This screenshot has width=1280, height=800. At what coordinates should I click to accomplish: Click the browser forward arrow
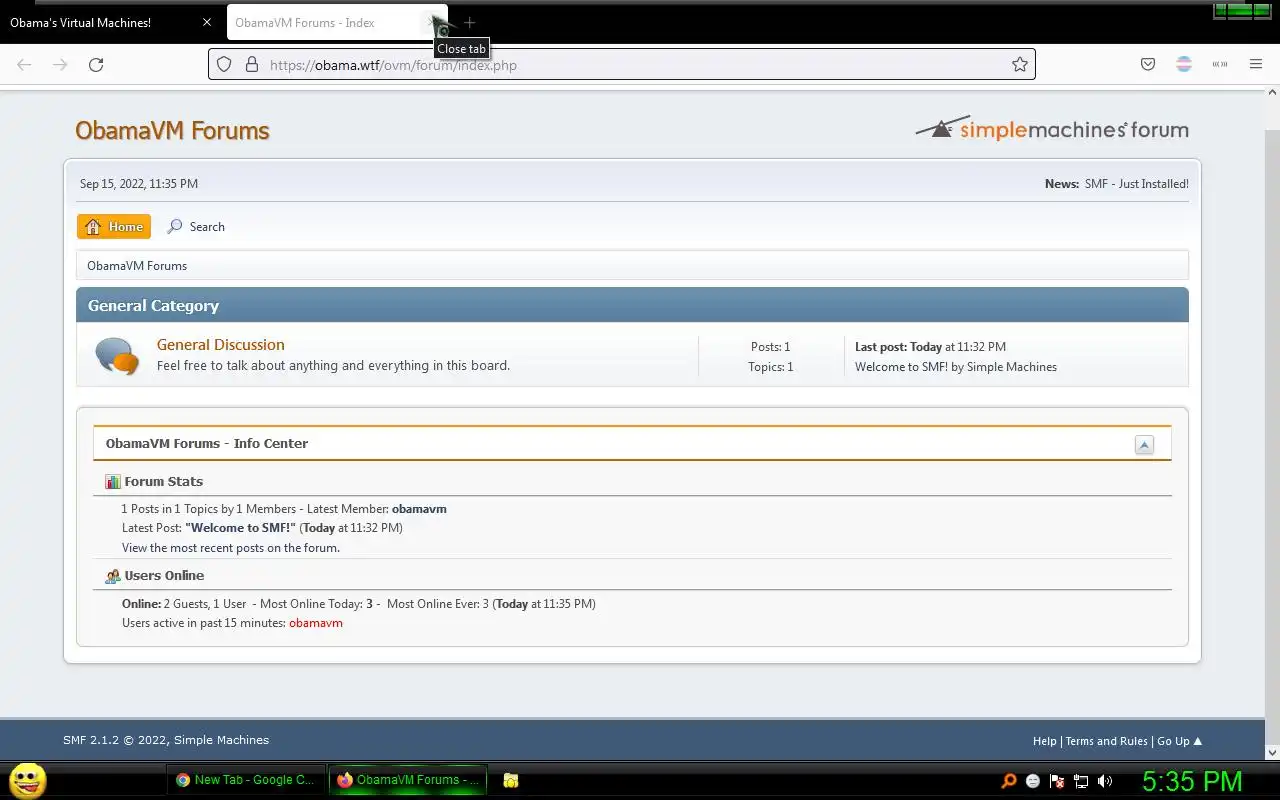(x=60, y=65)
